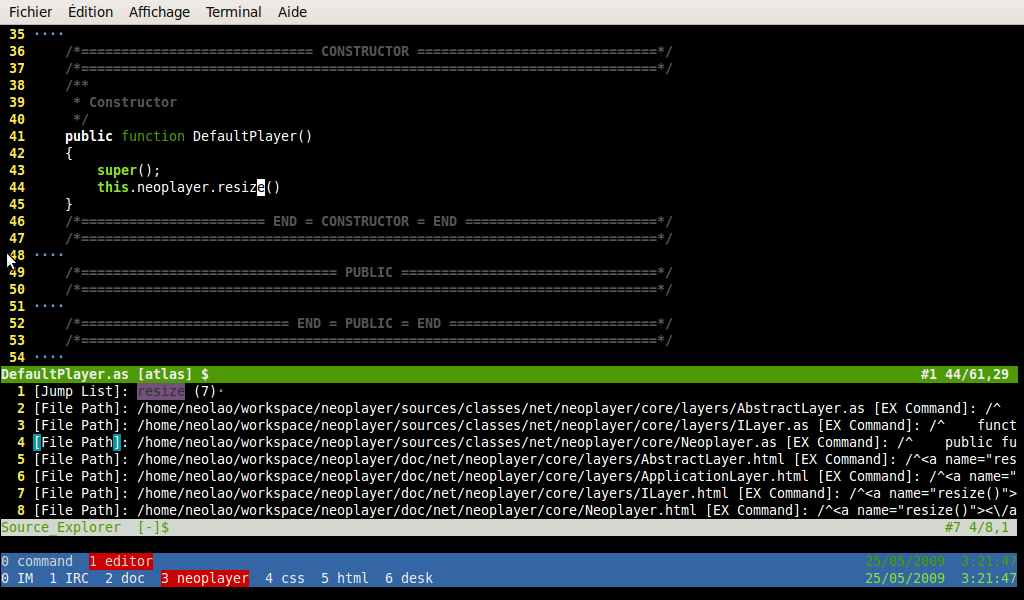
Task: Switch to '1 IRC' screen tab
Action: tap(69, 578)
